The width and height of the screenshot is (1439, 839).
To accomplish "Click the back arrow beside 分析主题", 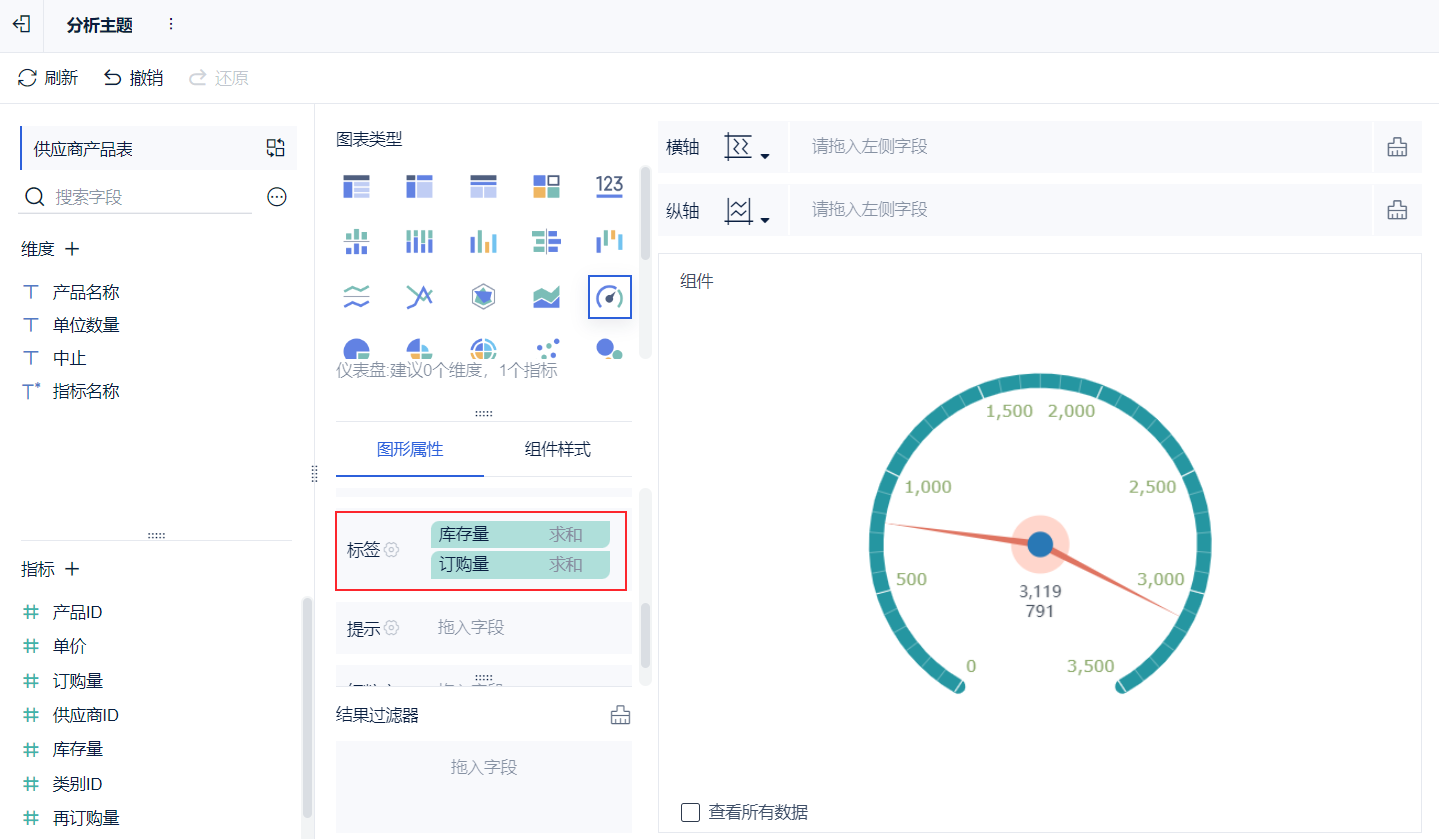I will tap(21, 25).
